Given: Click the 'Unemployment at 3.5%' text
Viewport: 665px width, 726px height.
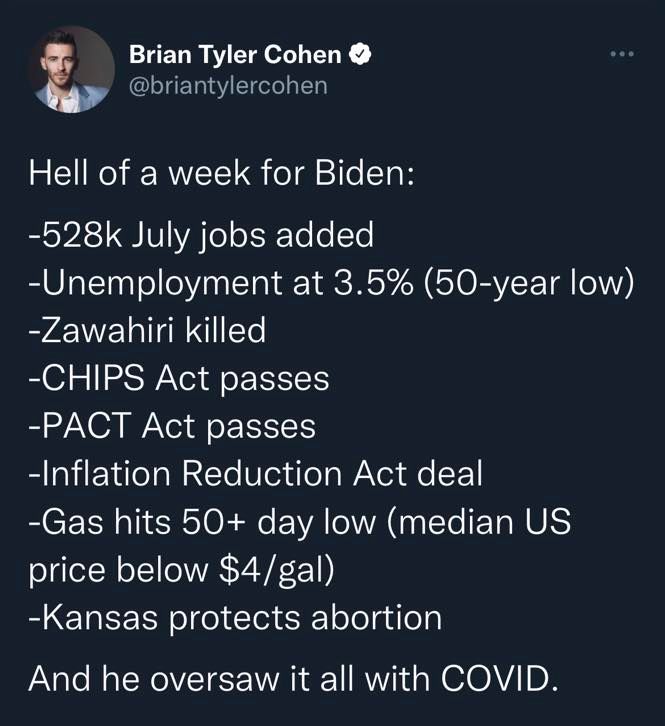Looking at the screenshot, I should [x=221, y=283].
